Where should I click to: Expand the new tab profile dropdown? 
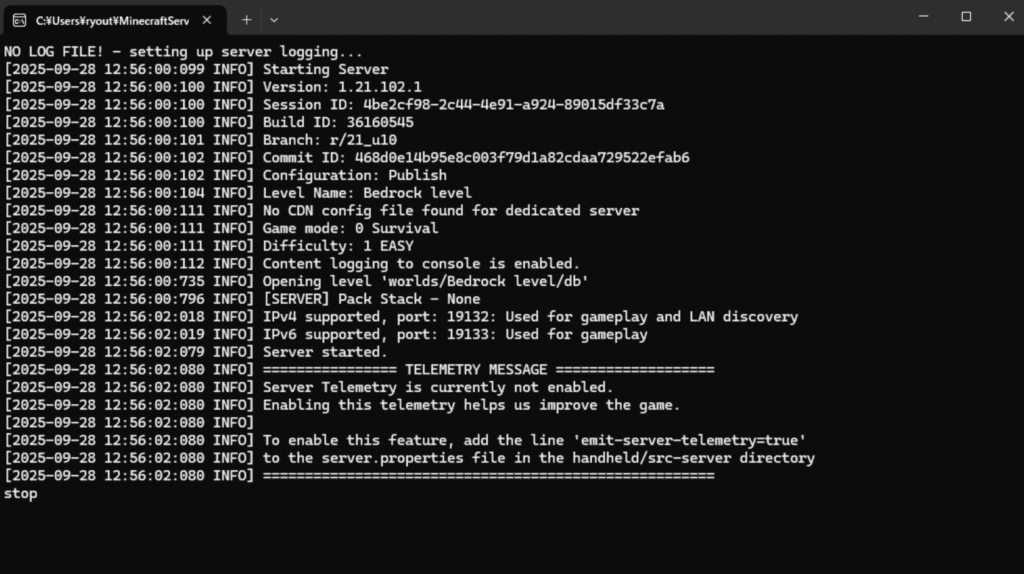pyautogui.click(x=274, y=19)
